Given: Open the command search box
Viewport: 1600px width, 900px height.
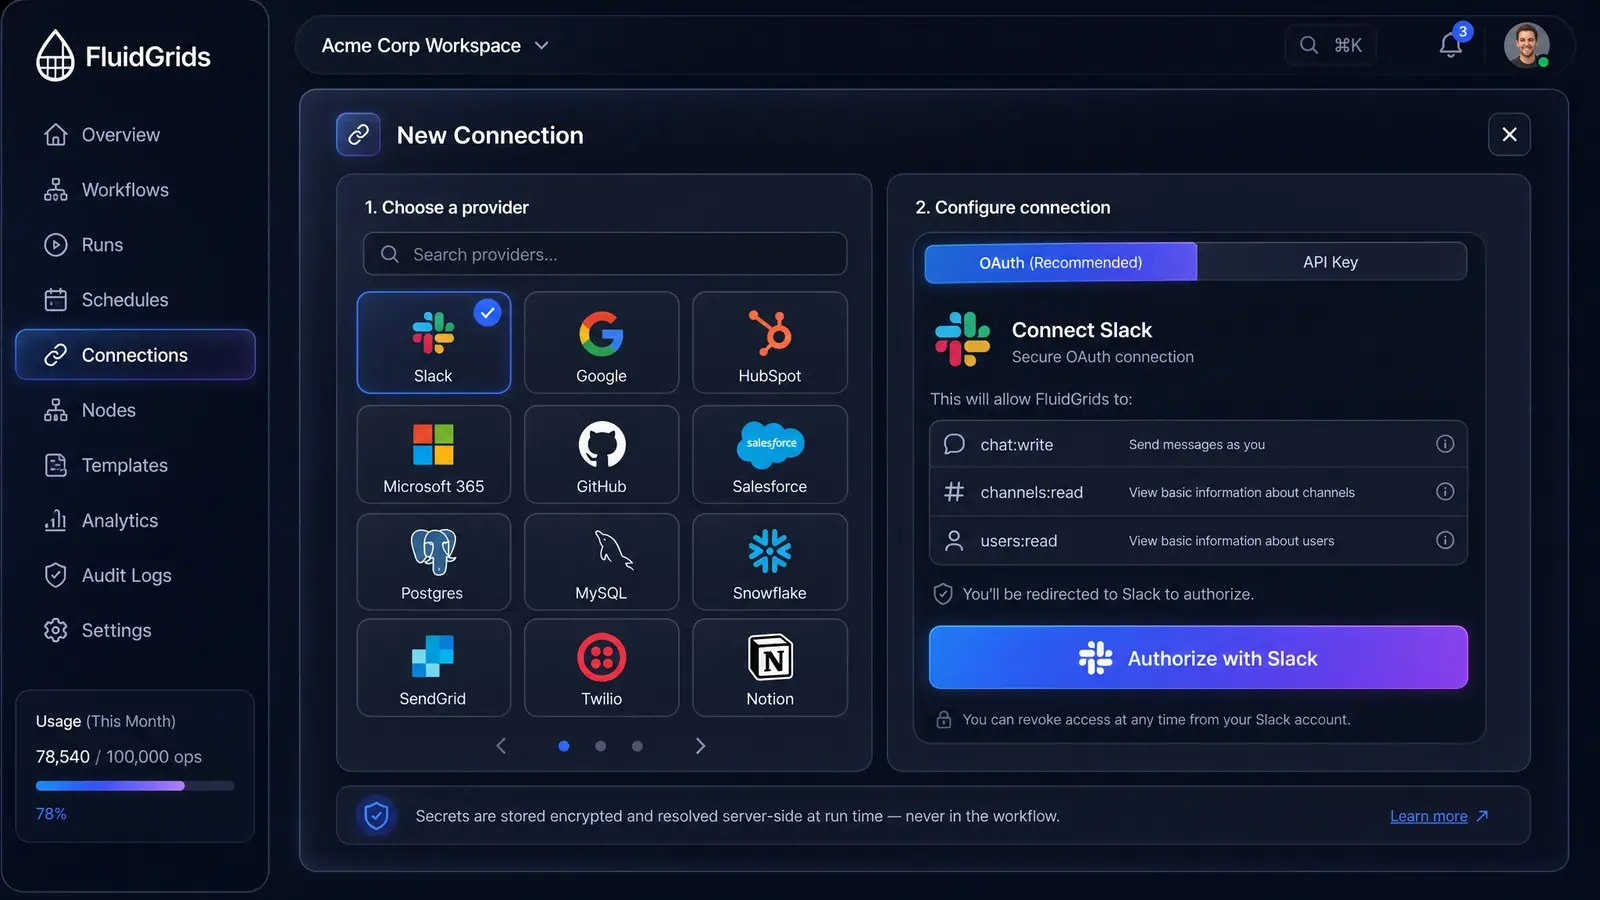Looking at the screenshot, I should [1330, 45].
